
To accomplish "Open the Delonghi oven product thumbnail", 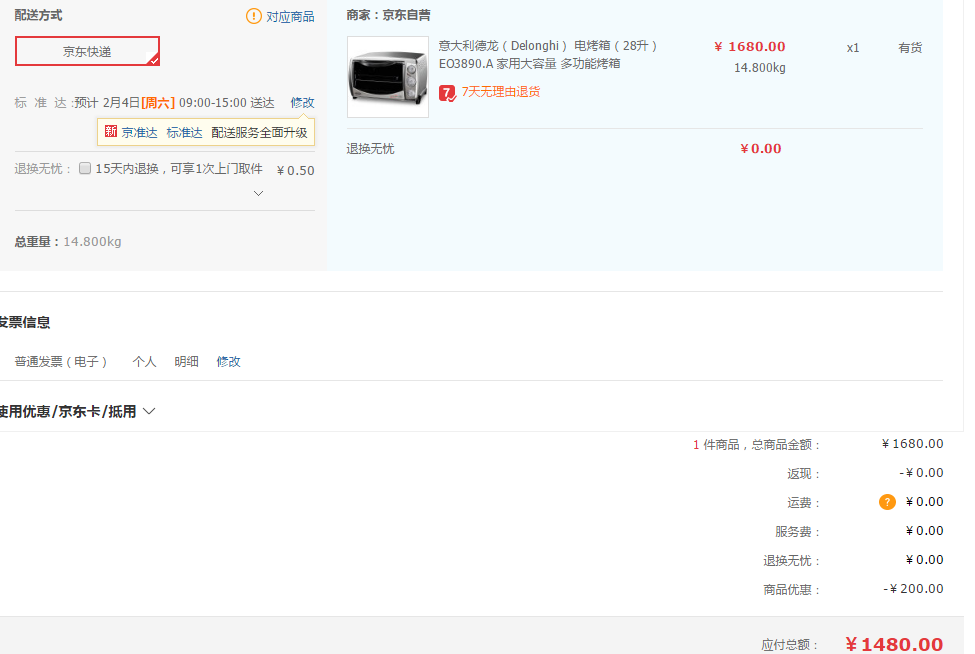I will point(388,77).
